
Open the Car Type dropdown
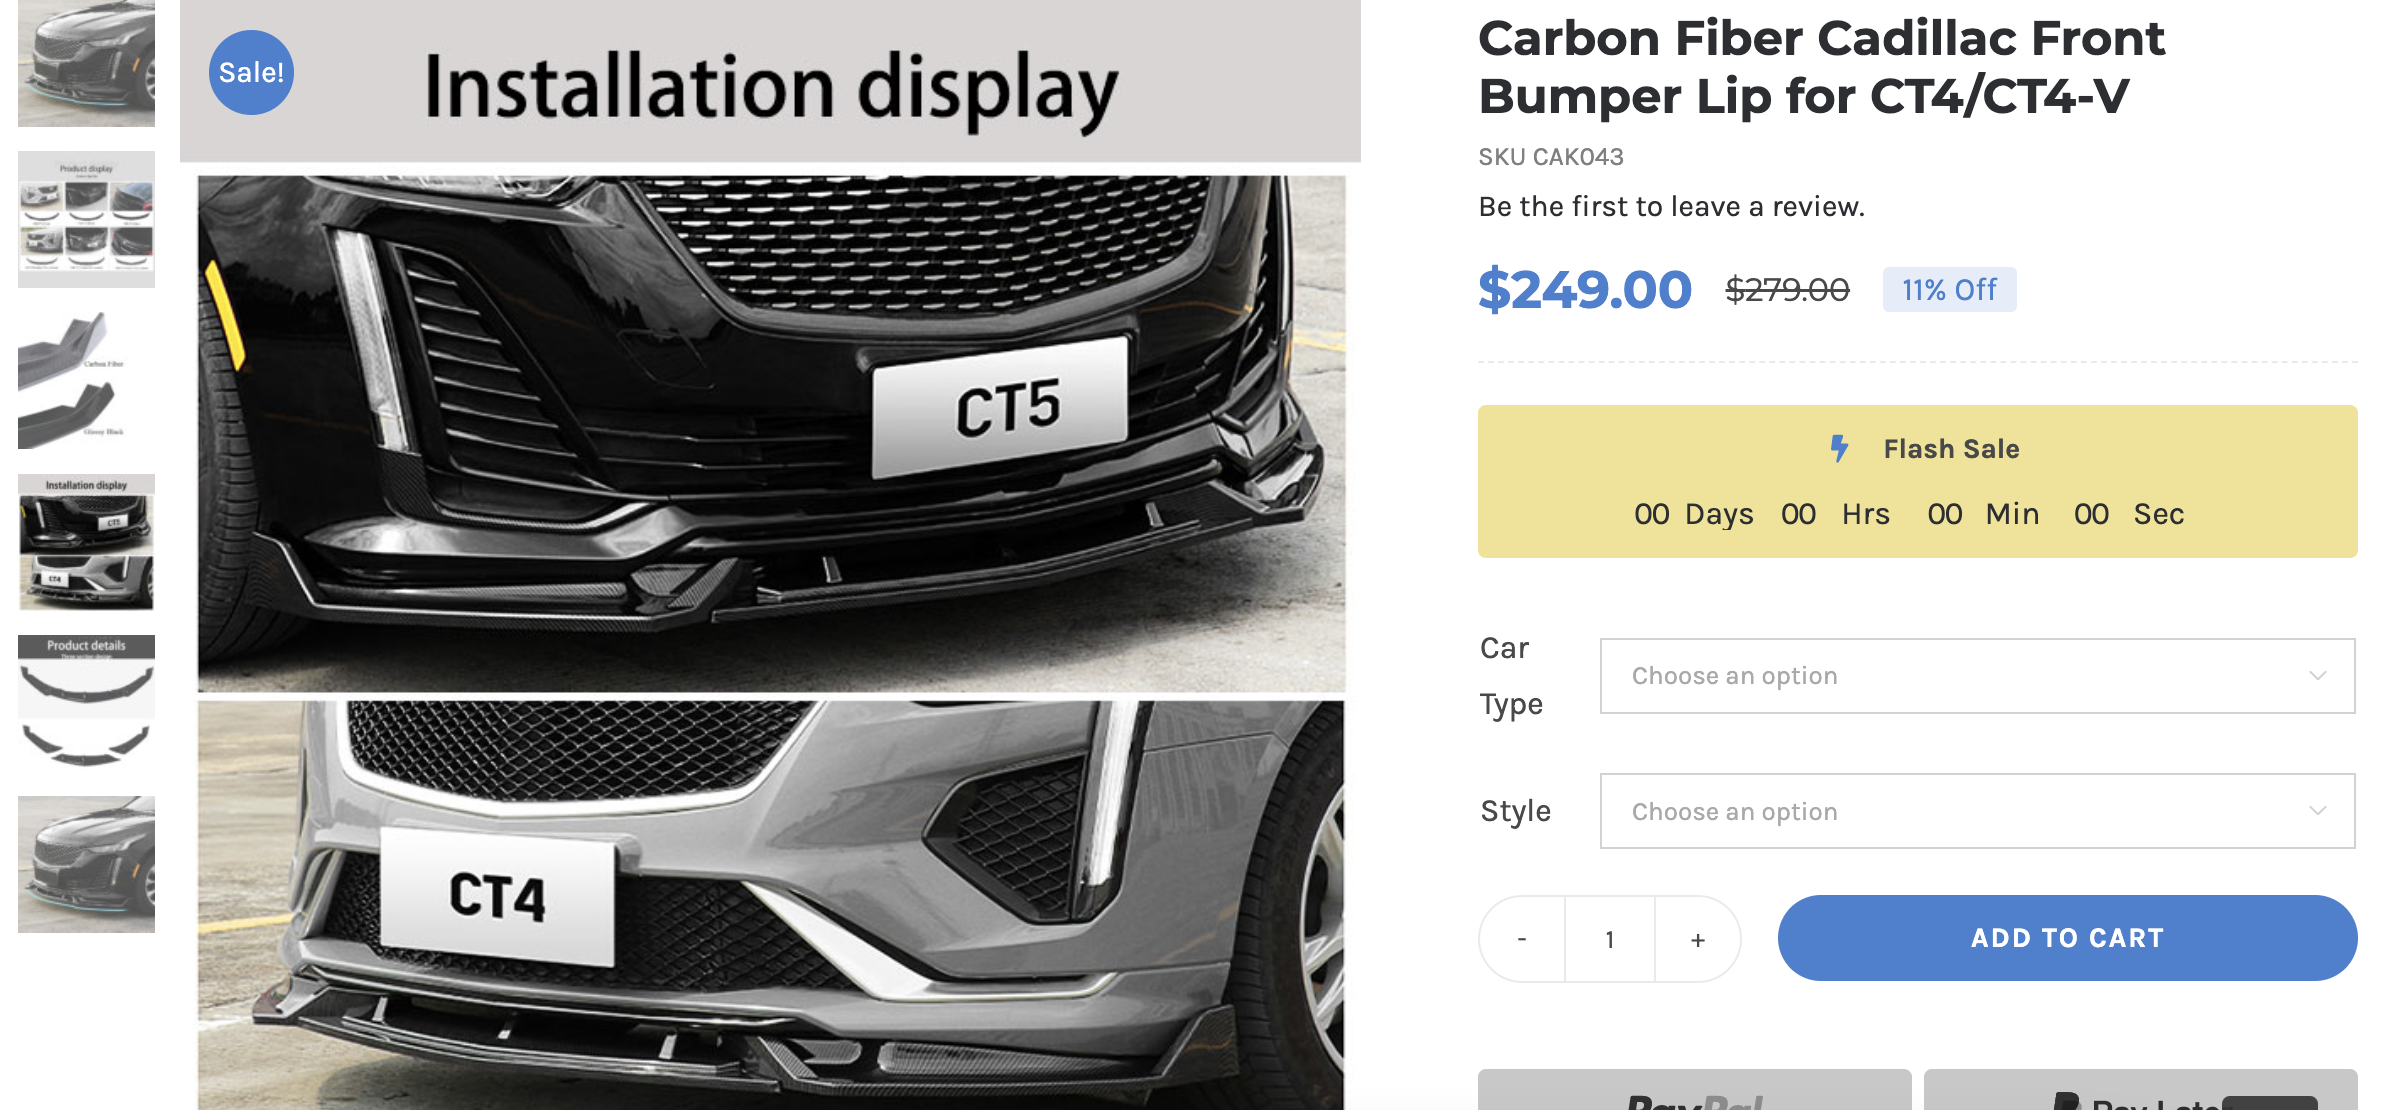click(x=1977, y=676)
